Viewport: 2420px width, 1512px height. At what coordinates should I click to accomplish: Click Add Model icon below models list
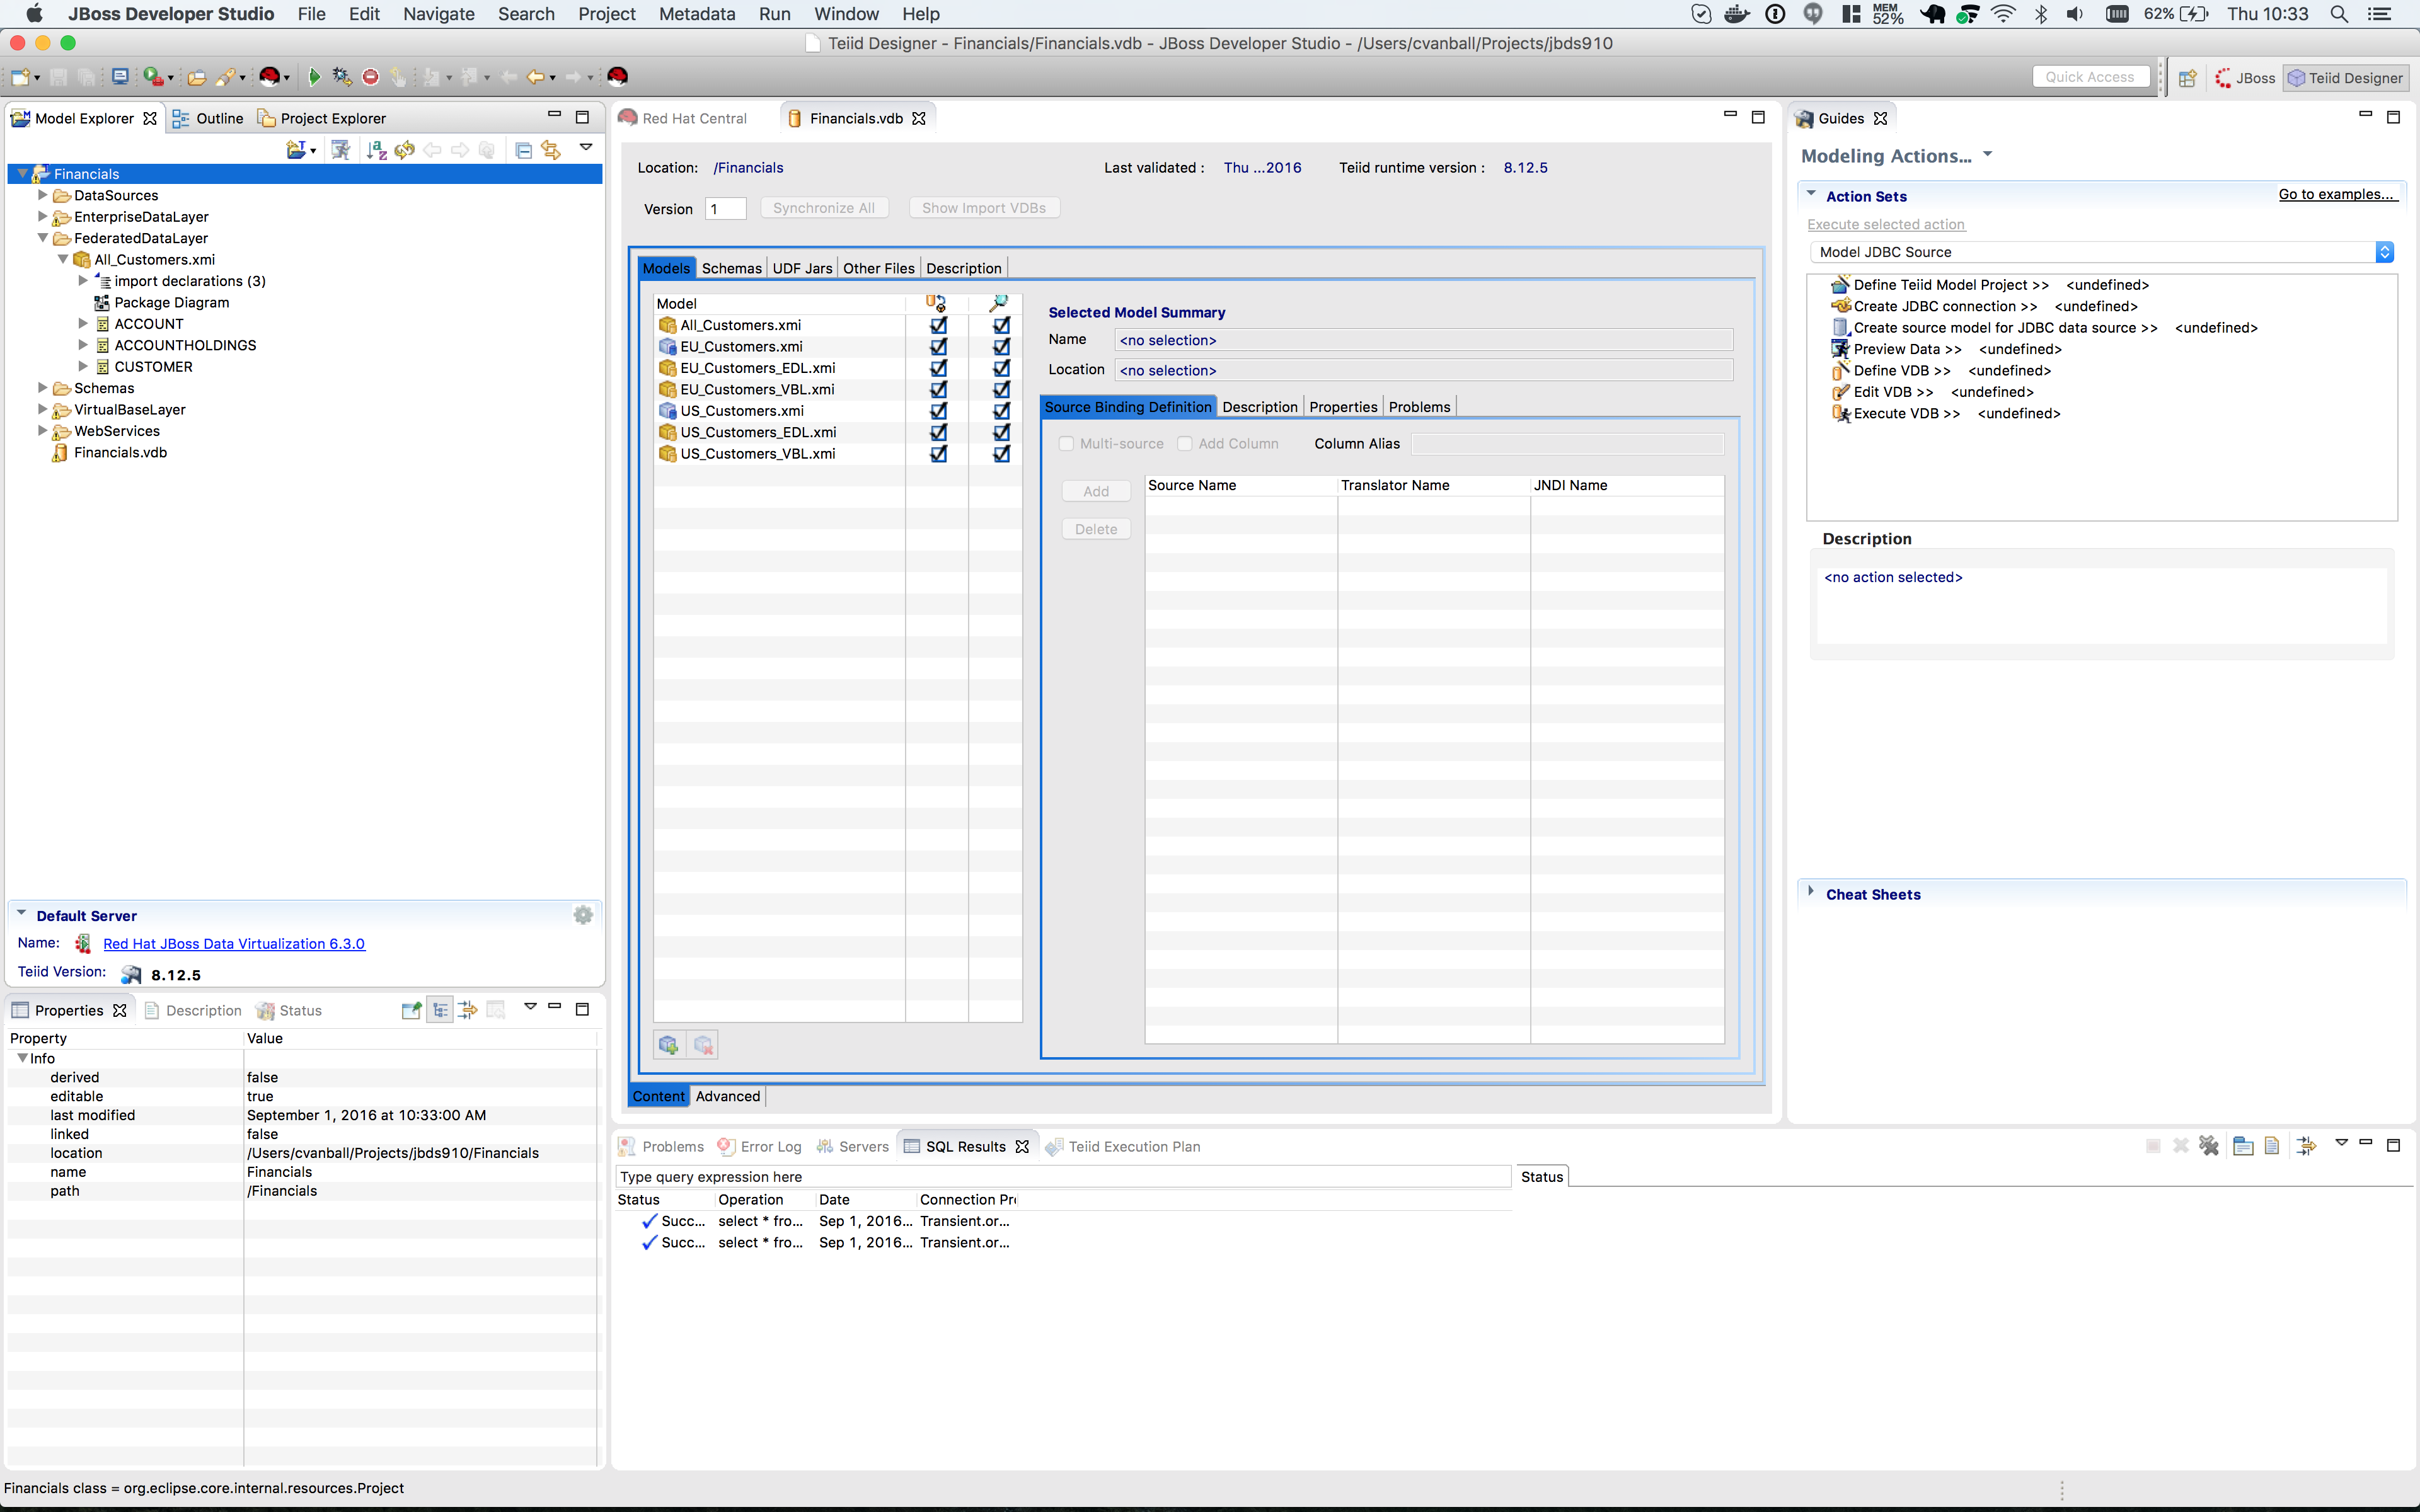click(x=669, y=1045)
